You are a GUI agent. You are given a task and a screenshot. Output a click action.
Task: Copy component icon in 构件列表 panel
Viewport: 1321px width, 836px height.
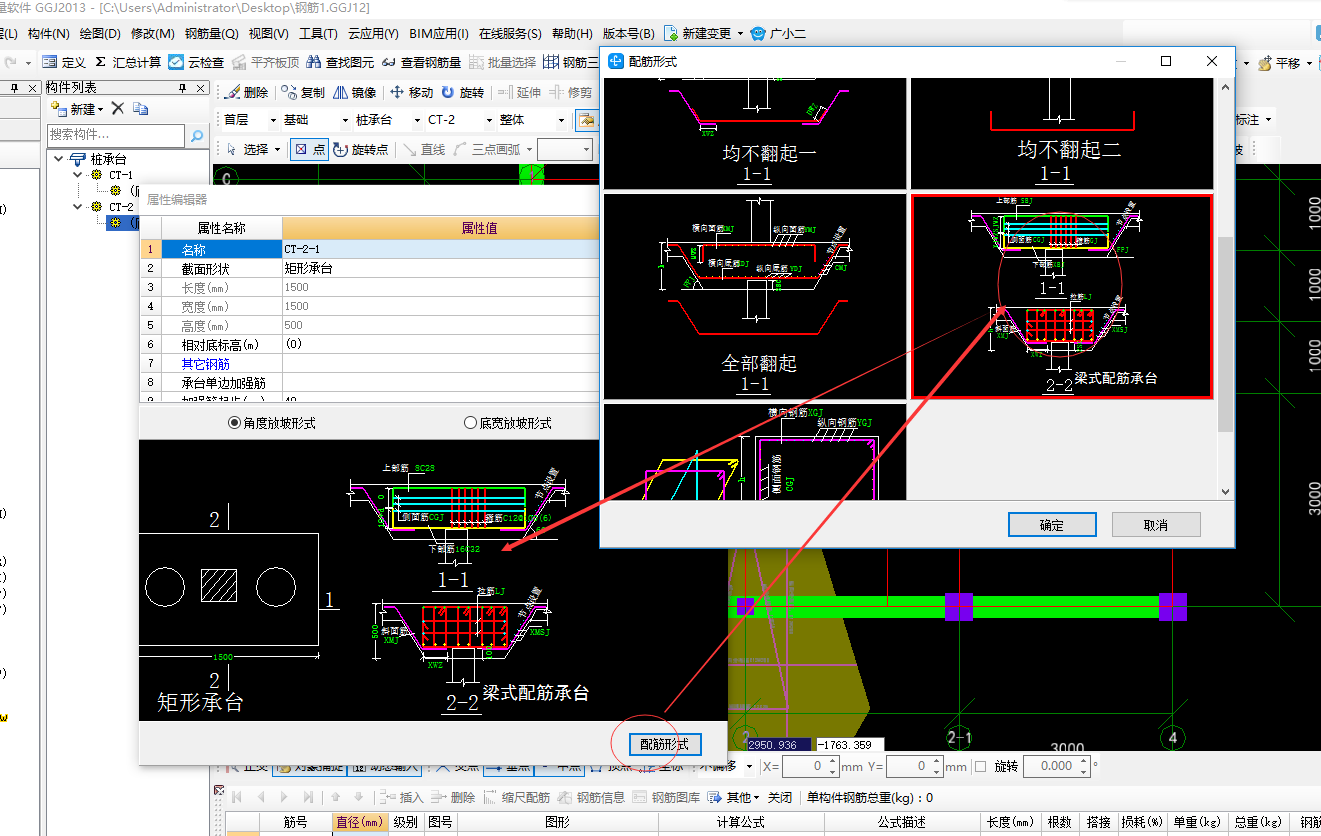141,108
